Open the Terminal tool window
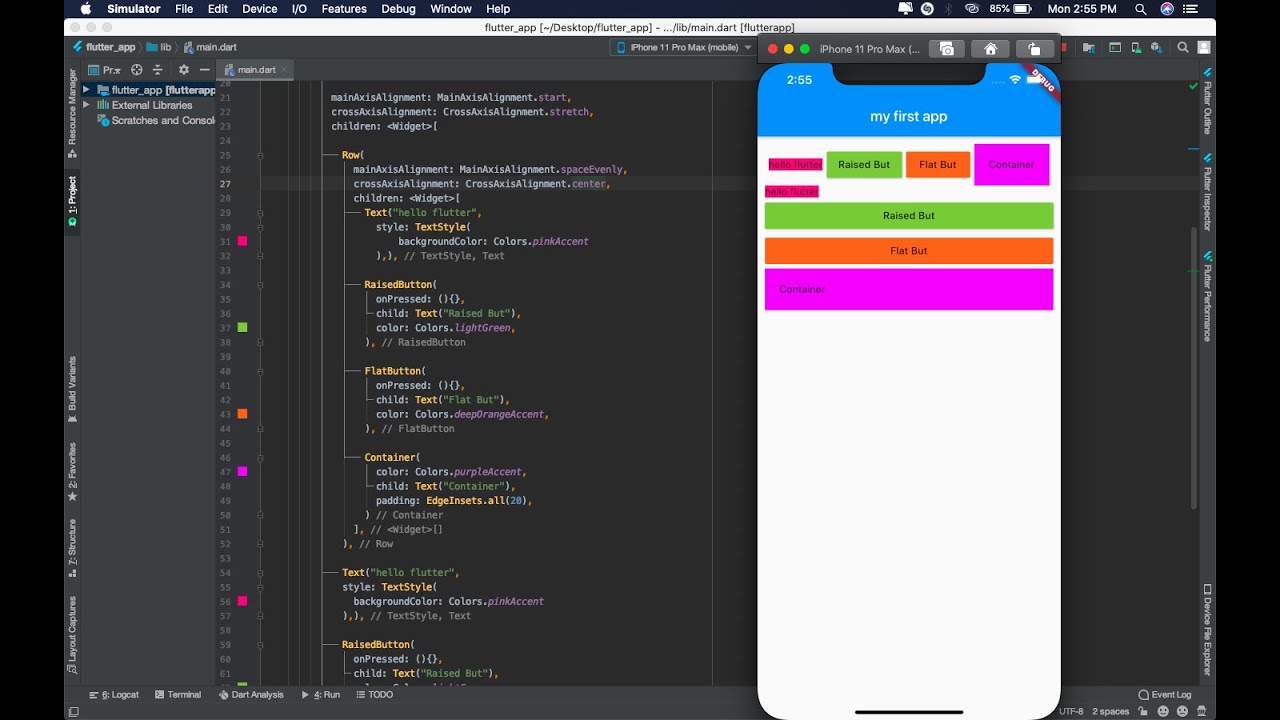 click(x=178, y=694)
